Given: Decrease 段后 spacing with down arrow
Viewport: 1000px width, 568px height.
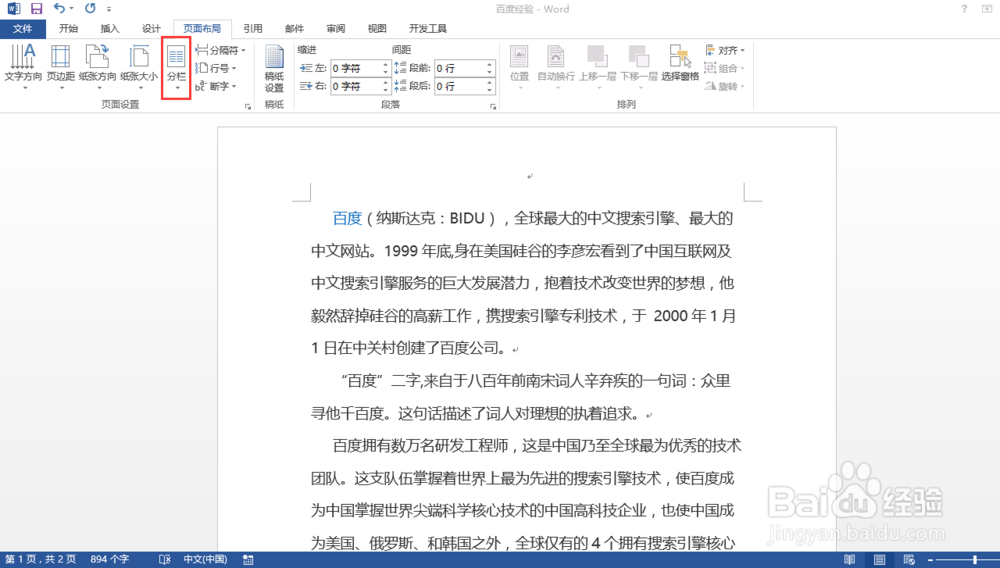Looking at the screenshot, I should click(x=489, y=89).
